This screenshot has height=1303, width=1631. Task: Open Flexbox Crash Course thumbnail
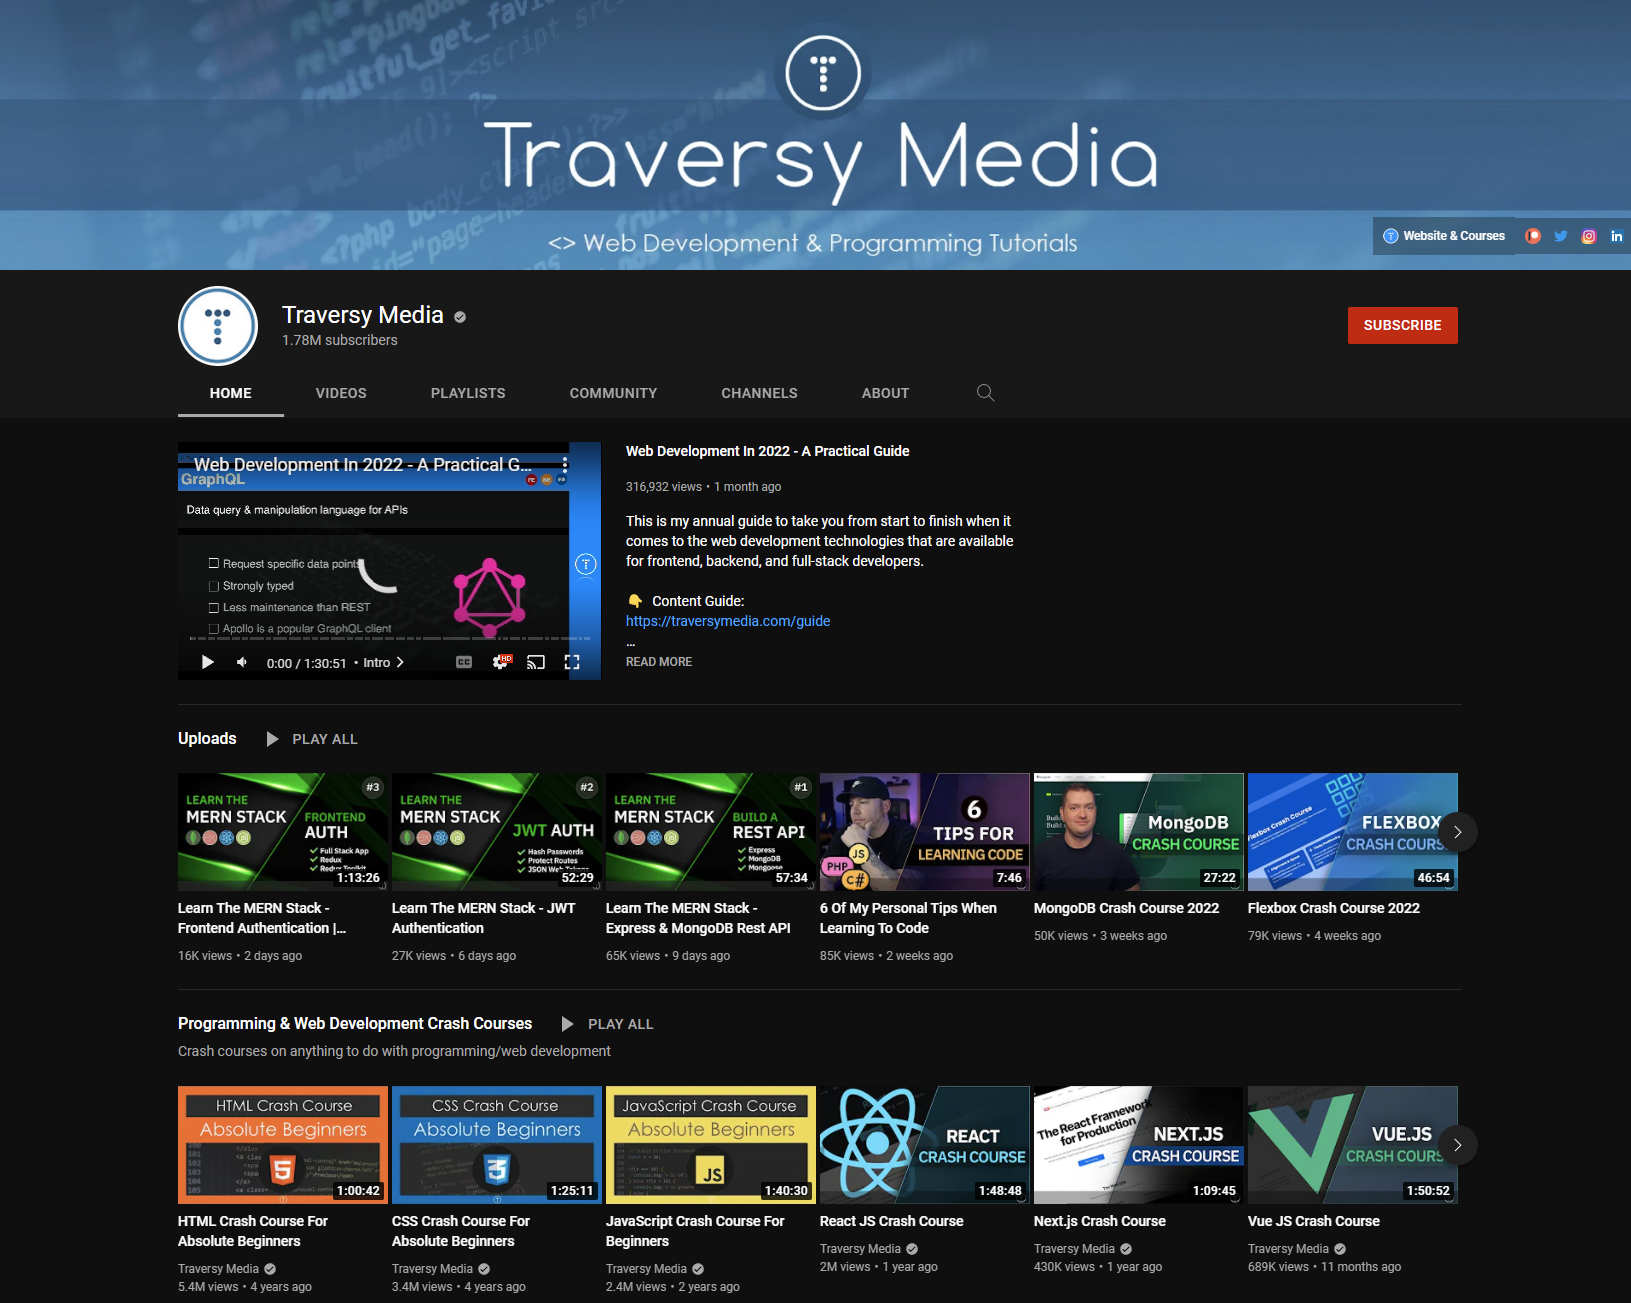click(1353, 832)
